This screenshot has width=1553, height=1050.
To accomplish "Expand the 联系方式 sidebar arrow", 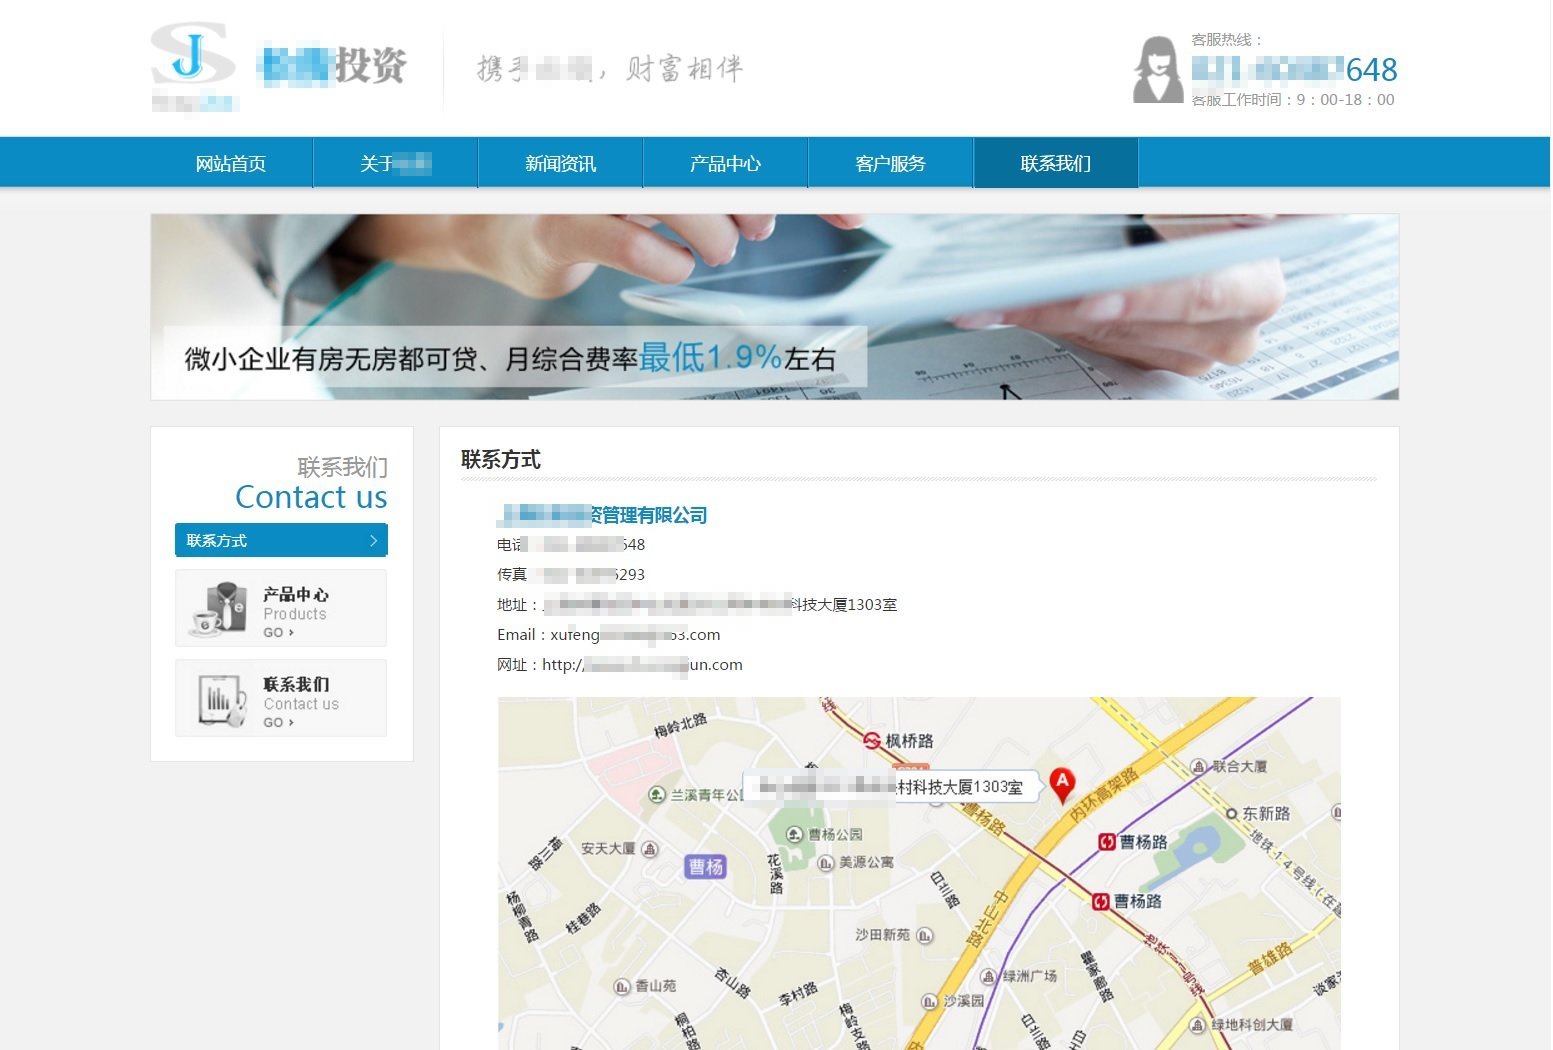I will coord(374,540).
